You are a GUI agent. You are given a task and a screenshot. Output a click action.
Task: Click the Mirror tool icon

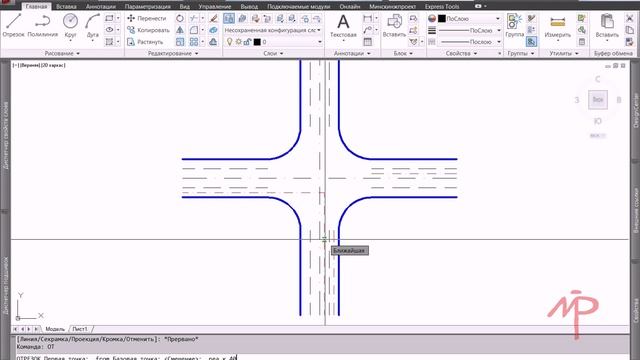coord(180,30)
